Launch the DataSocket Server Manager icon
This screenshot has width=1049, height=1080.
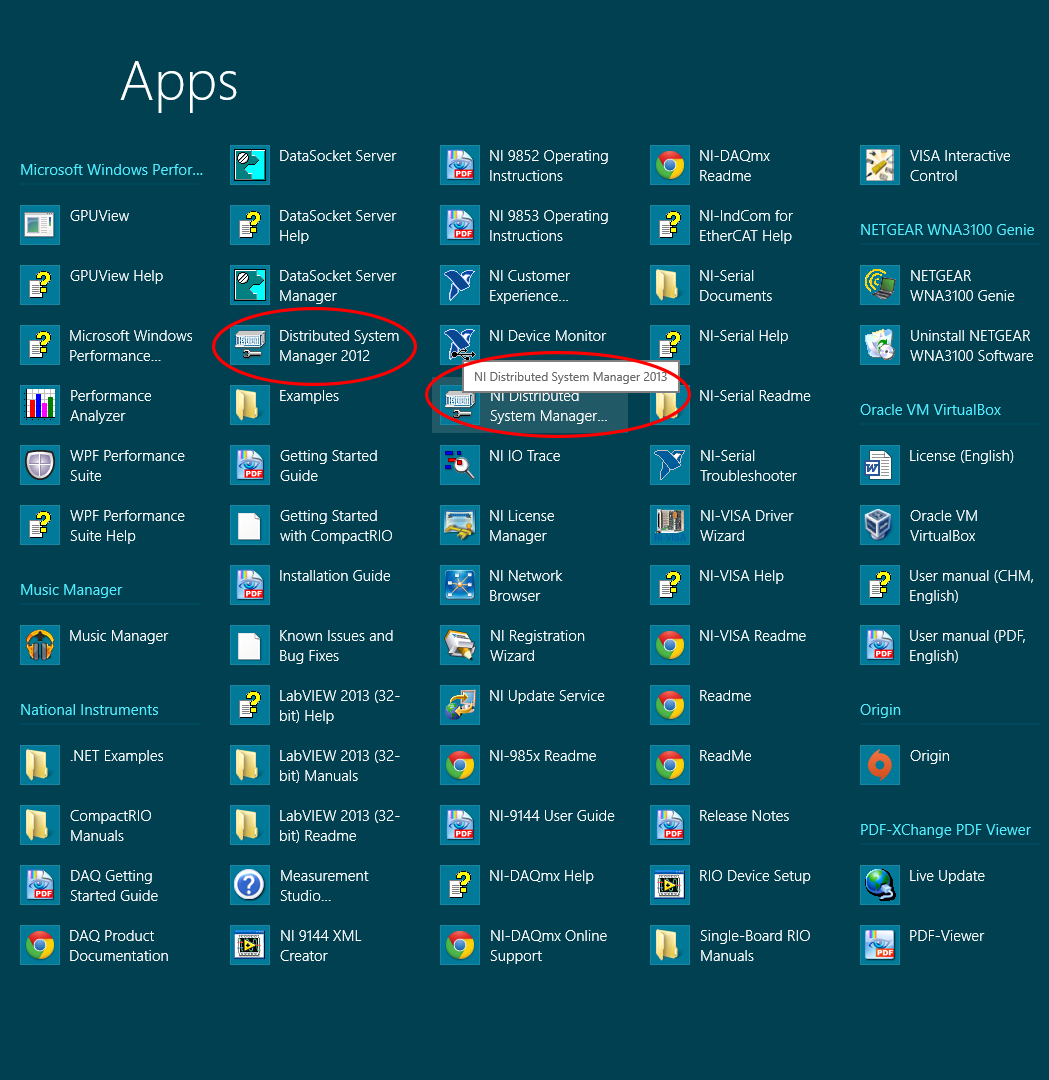click(249, 285)
